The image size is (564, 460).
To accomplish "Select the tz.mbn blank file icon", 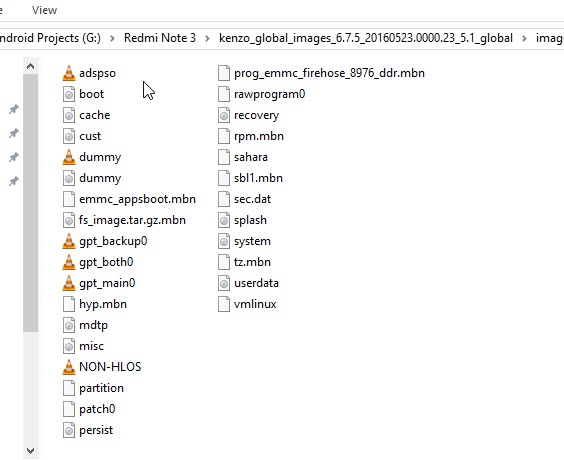I will coord(224,262).
